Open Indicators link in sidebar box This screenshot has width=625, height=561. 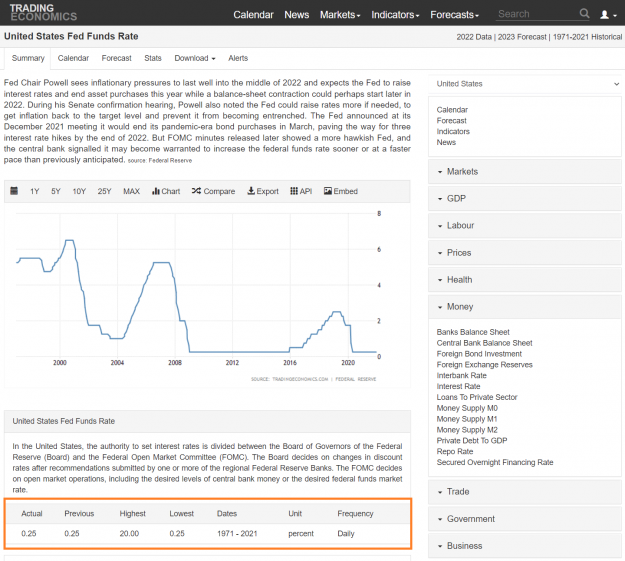point(453,131)
